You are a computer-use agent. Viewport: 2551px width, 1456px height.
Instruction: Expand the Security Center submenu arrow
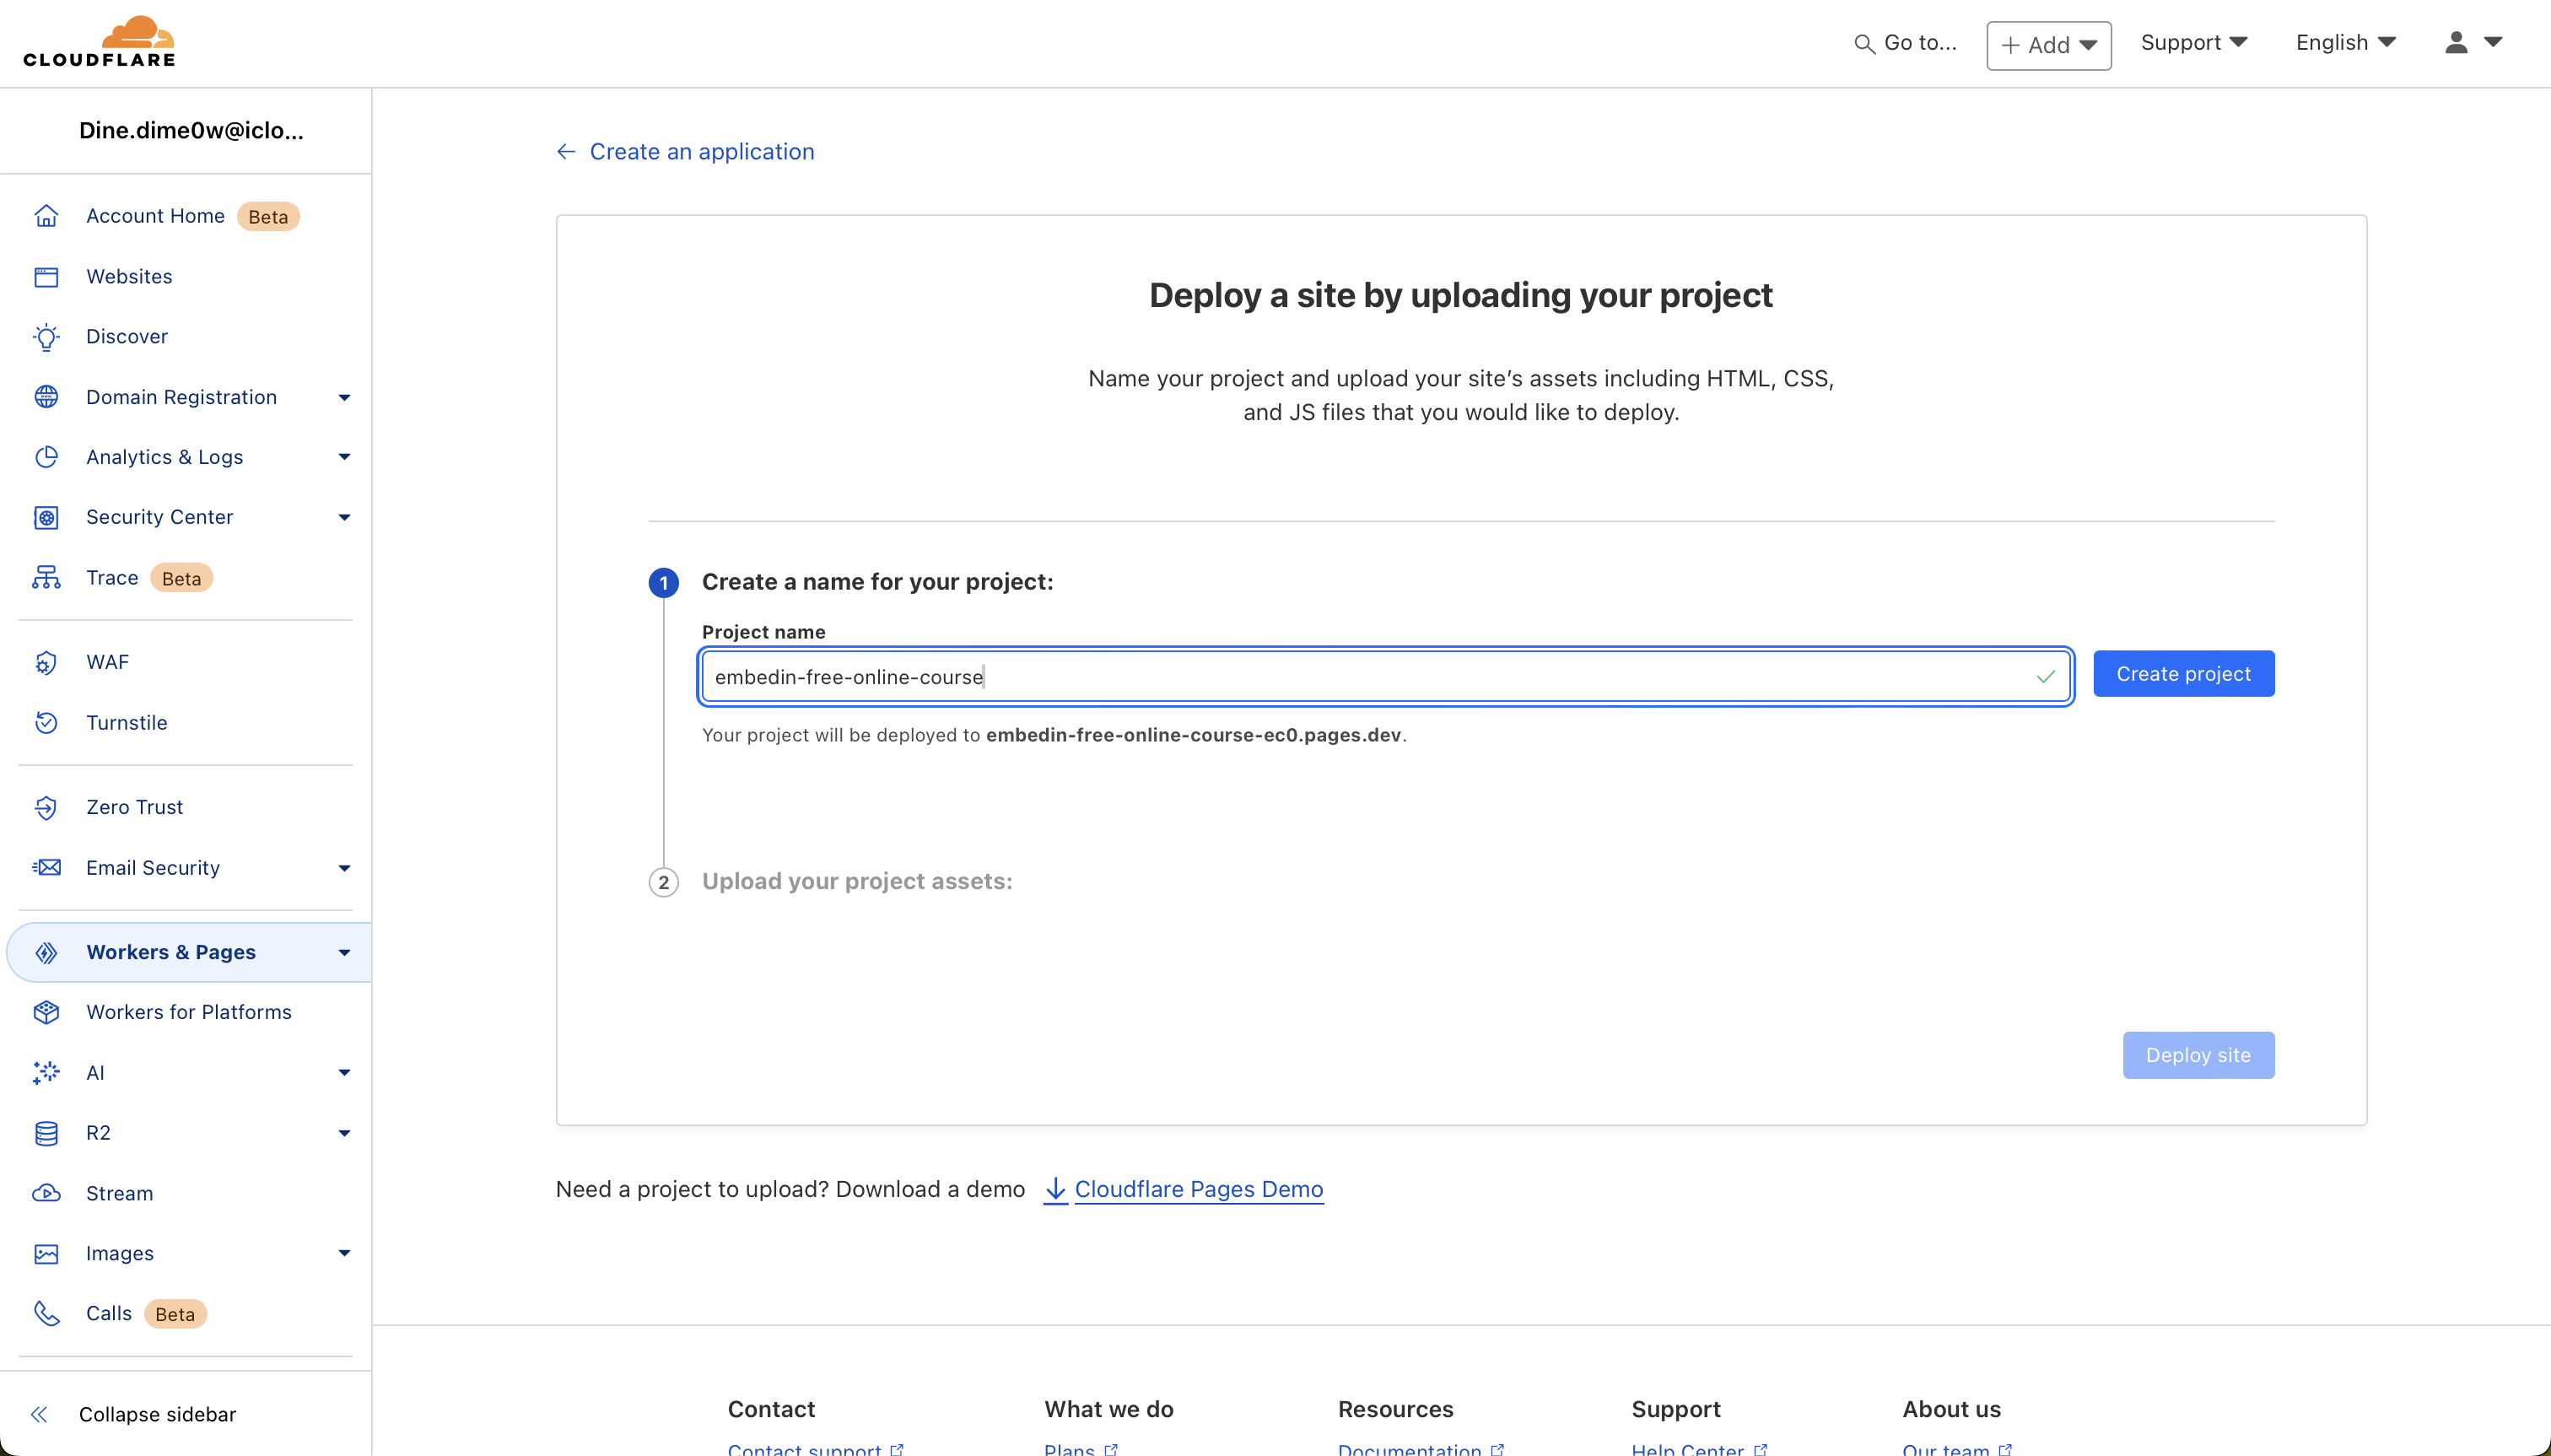coord(344,517)
